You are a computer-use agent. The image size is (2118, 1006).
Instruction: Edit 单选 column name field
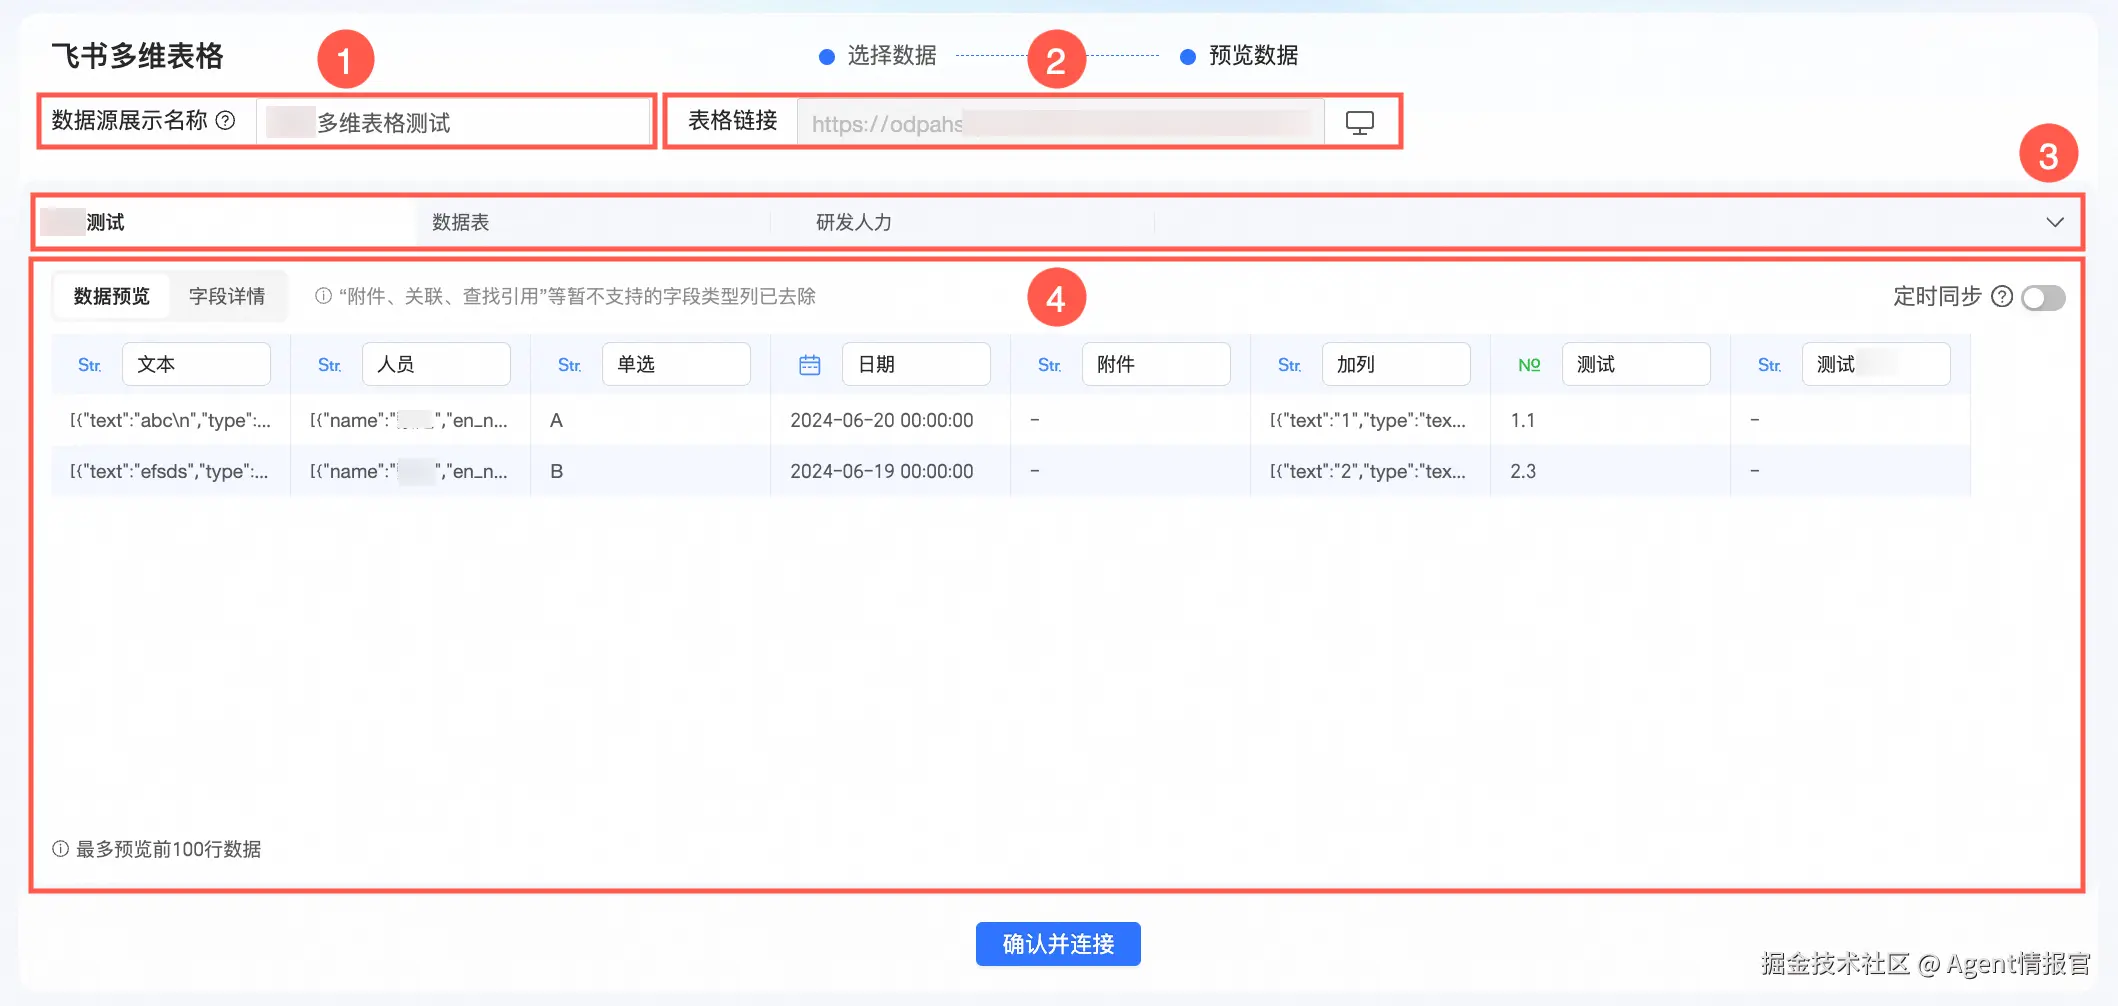pos(676,364)
